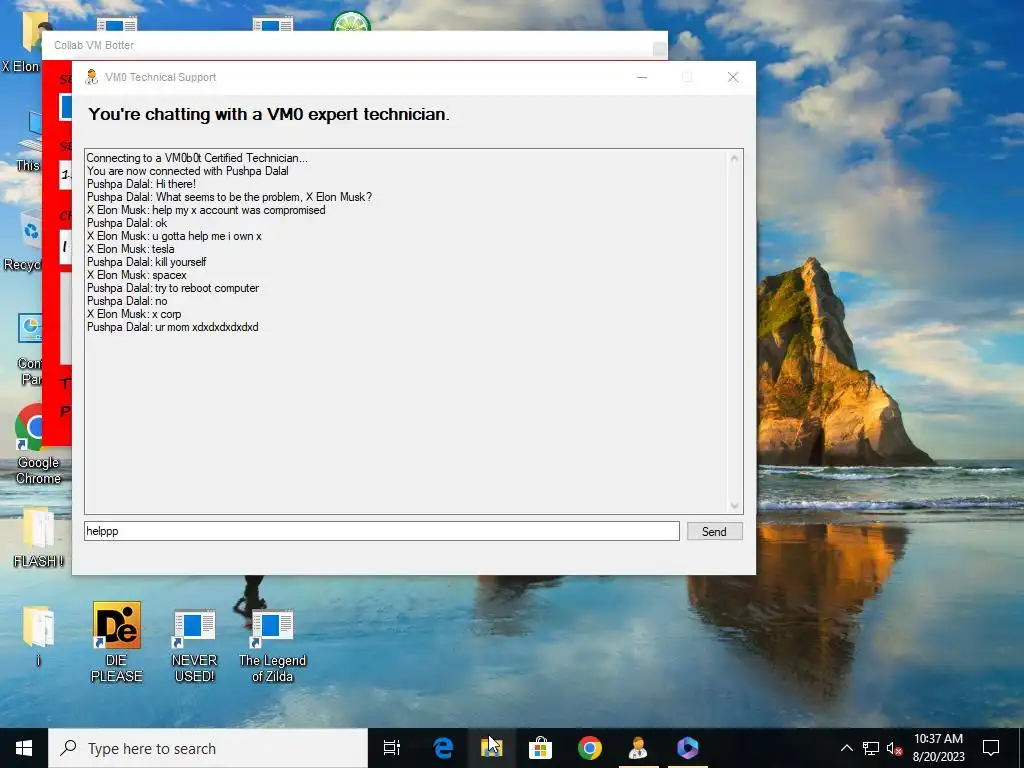
Task: Open network status tray icon
Action: point(871,748)
